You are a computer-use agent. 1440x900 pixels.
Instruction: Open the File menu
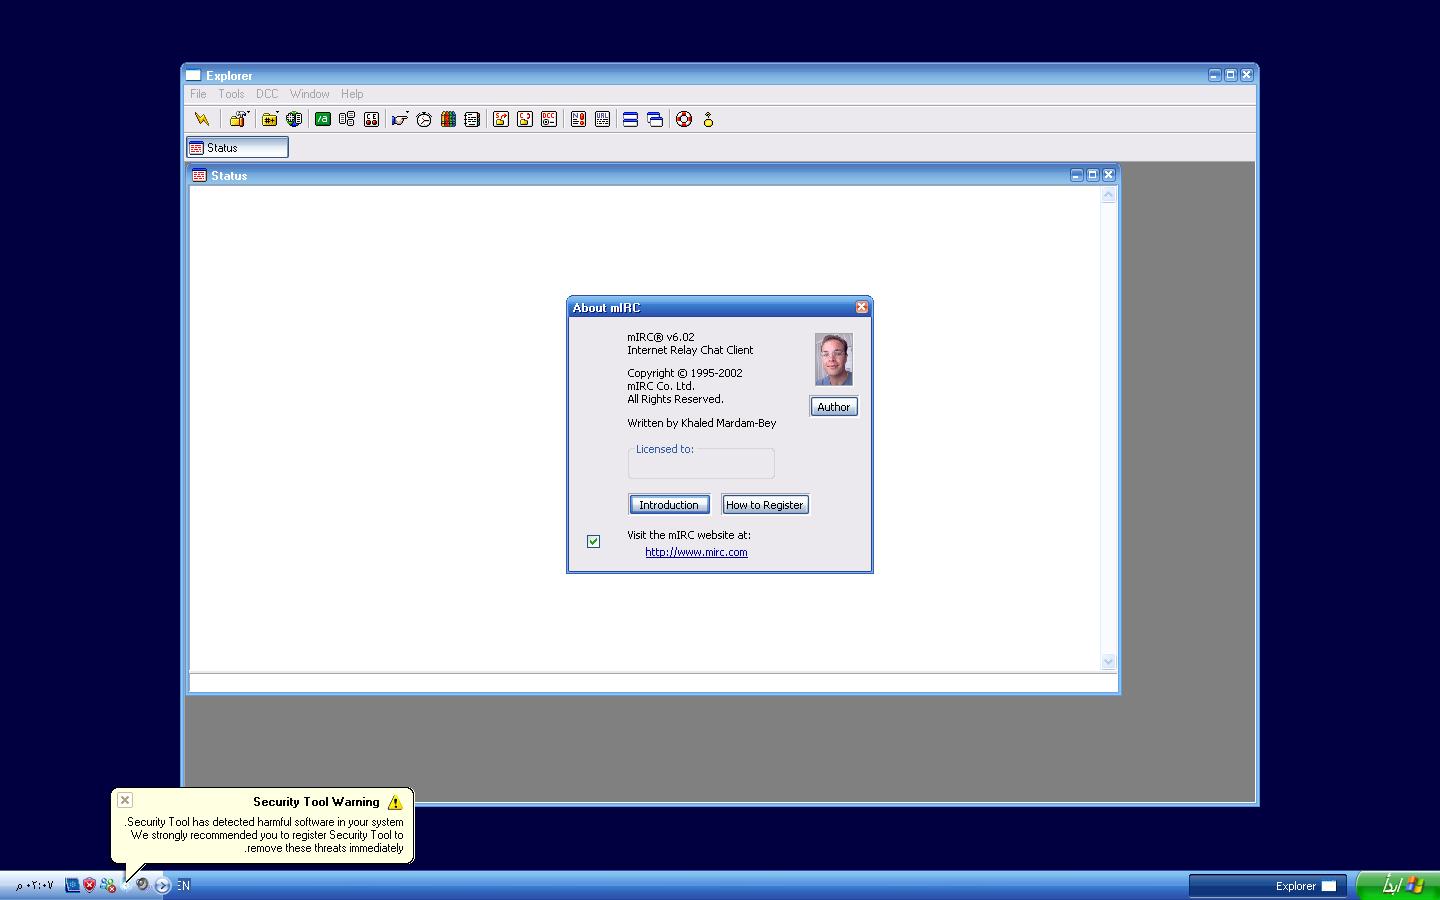[x=198, y=94]
